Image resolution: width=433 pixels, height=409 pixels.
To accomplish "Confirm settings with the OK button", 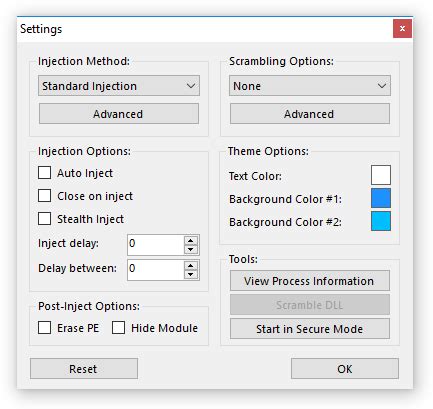I will click(x=345, y=369).
